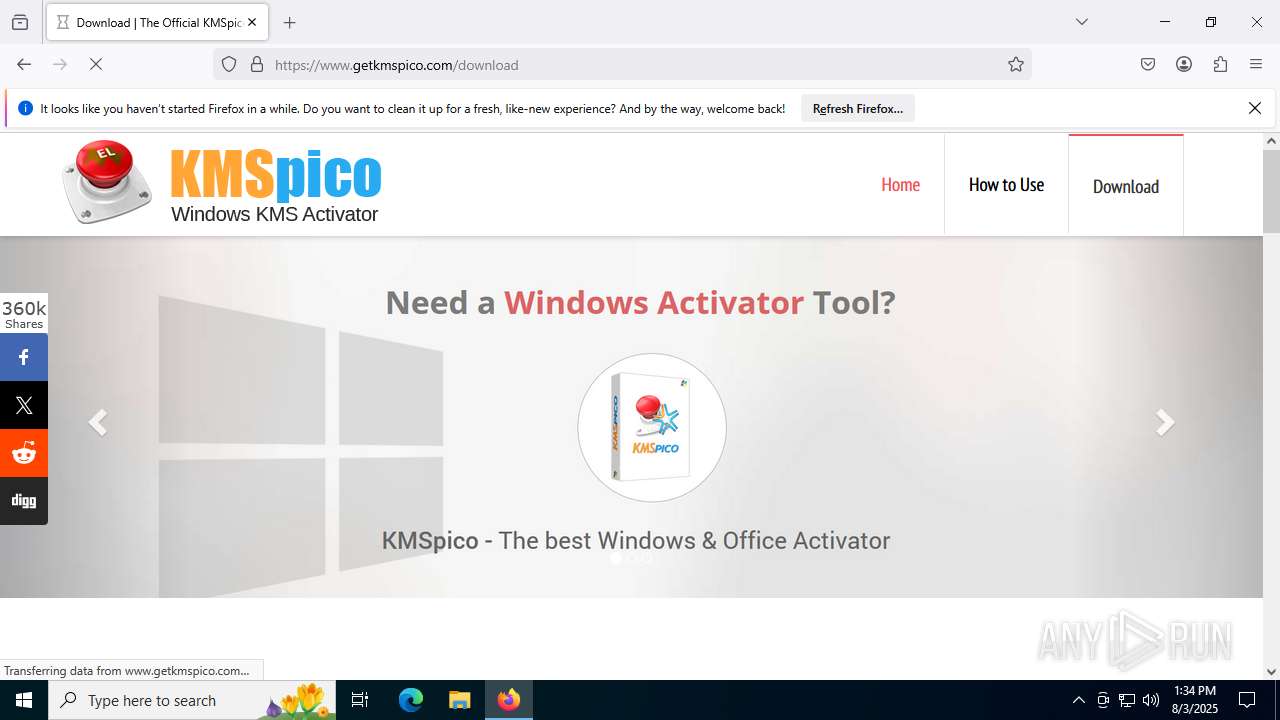Viewport: 1280px width, 720px height.
Task: Launch Microsoft Edge from the taskbar
Action: click(411, 700)
